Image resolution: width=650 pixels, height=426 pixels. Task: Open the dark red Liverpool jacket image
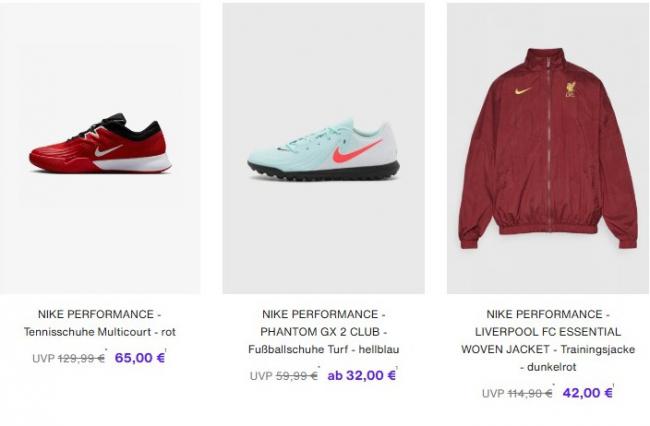tap(548, 148)
